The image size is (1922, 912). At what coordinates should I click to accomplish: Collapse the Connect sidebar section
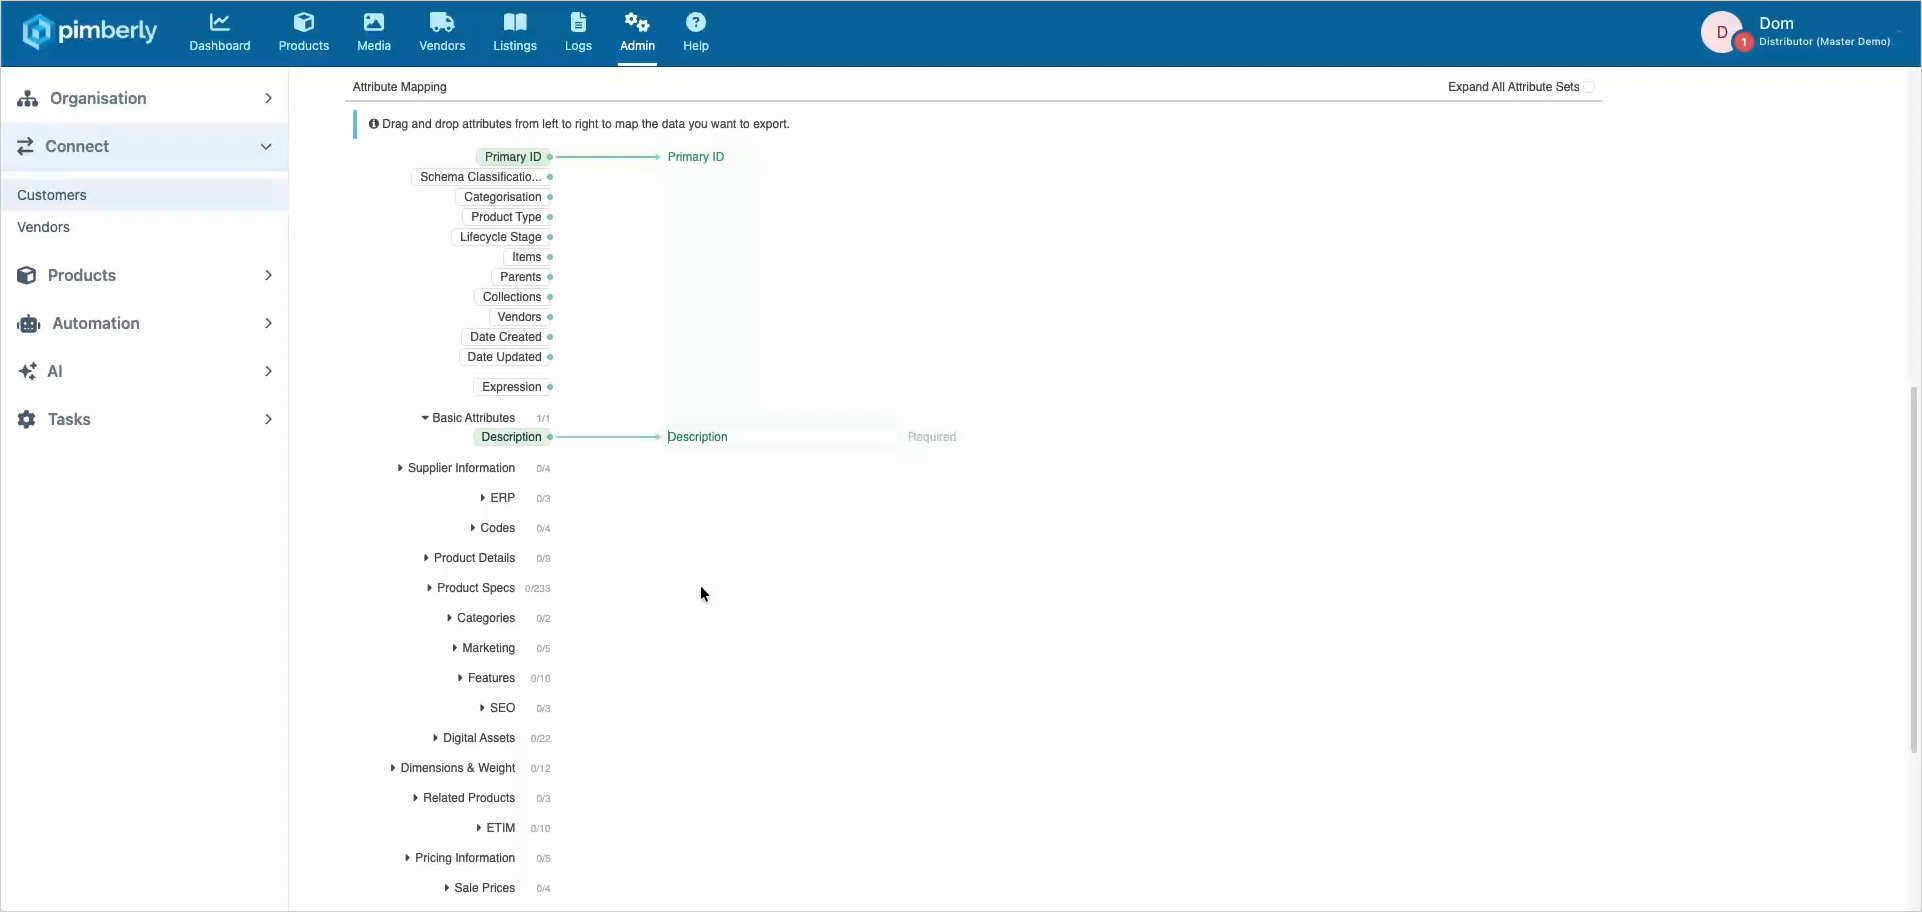click(x=145, y=146)
